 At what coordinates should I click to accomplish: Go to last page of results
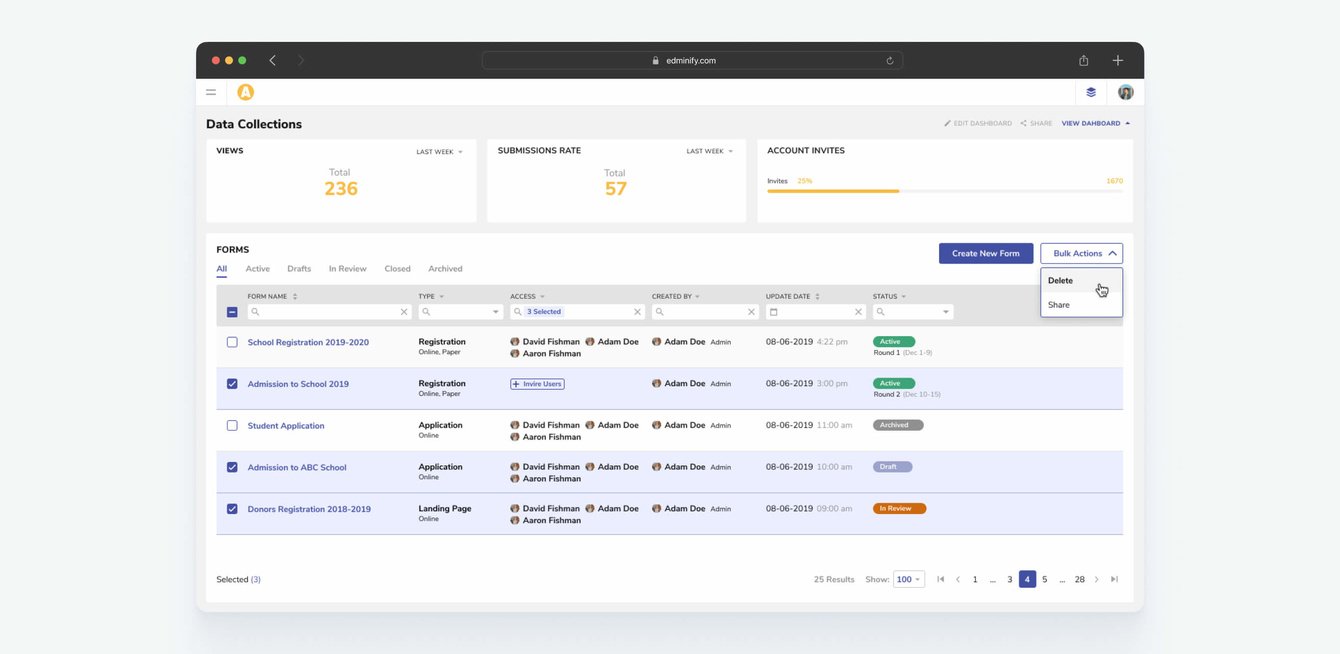tap(1114, 579)
